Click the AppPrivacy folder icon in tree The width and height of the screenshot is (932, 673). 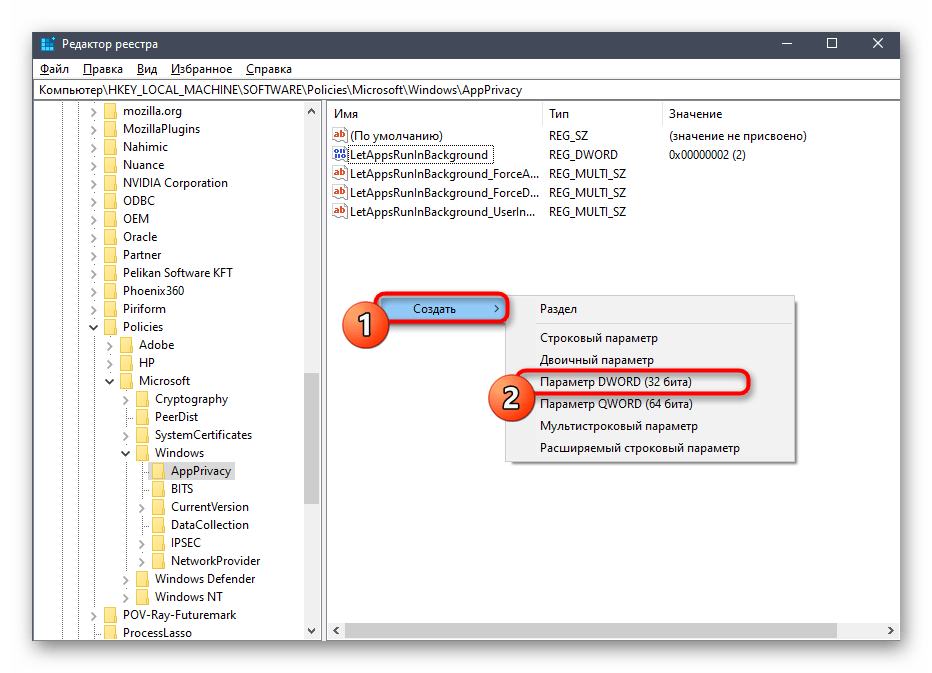click(x=158, y=471)
